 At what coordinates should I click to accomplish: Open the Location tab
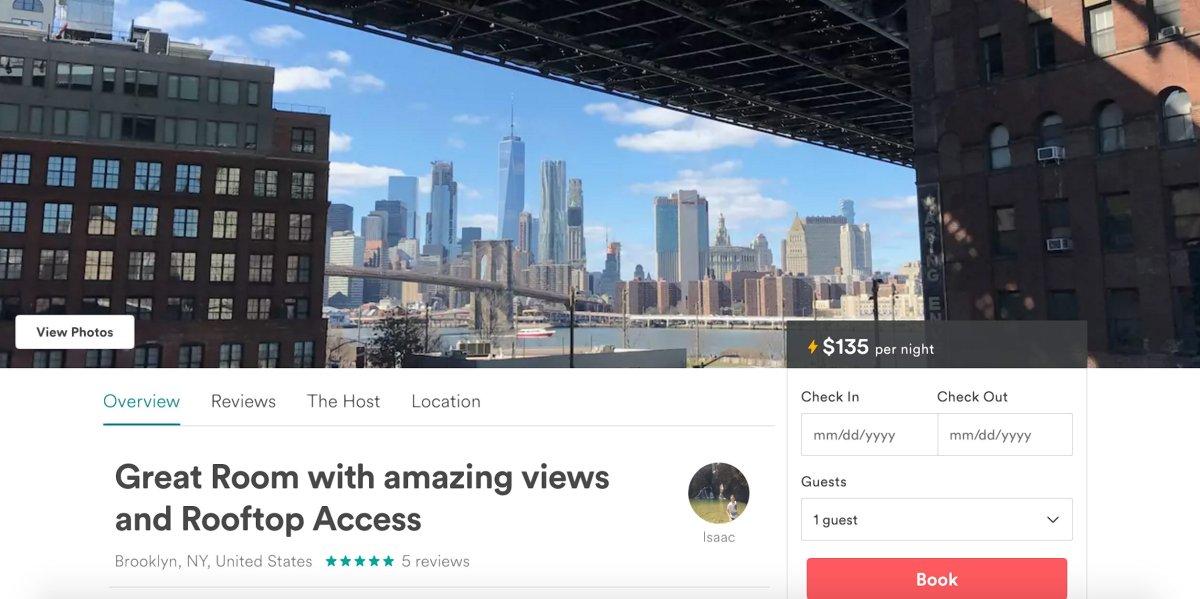pos(446,401)
